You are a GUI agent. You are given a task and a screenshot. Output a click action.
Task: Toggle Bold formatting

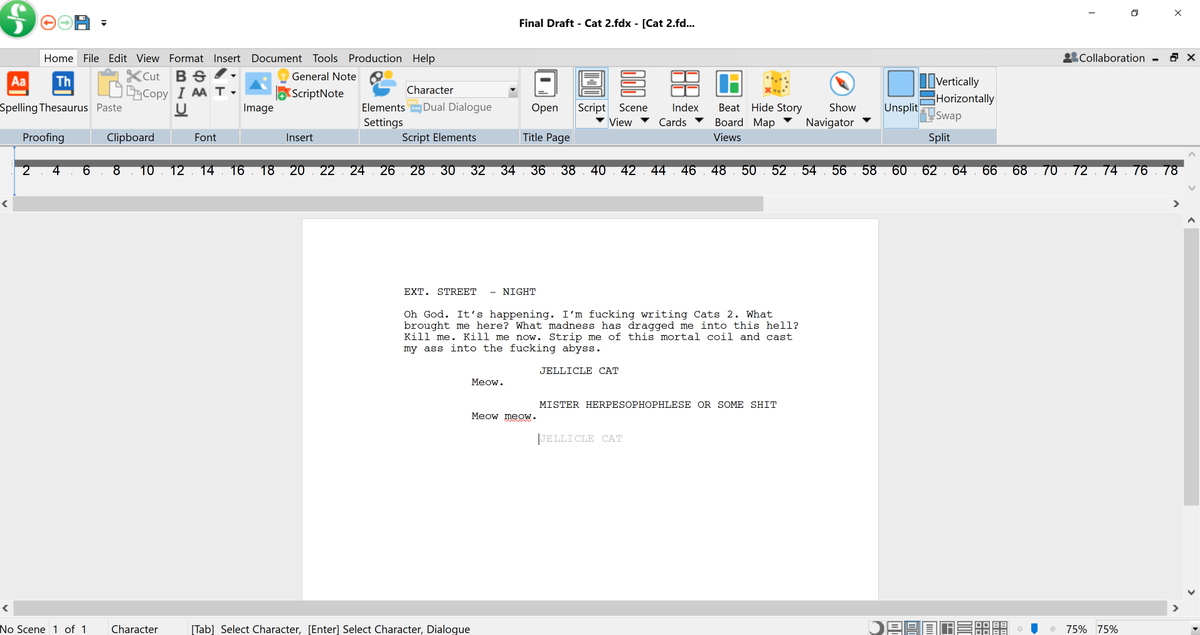pyautogui.click(x=181, y=75)
